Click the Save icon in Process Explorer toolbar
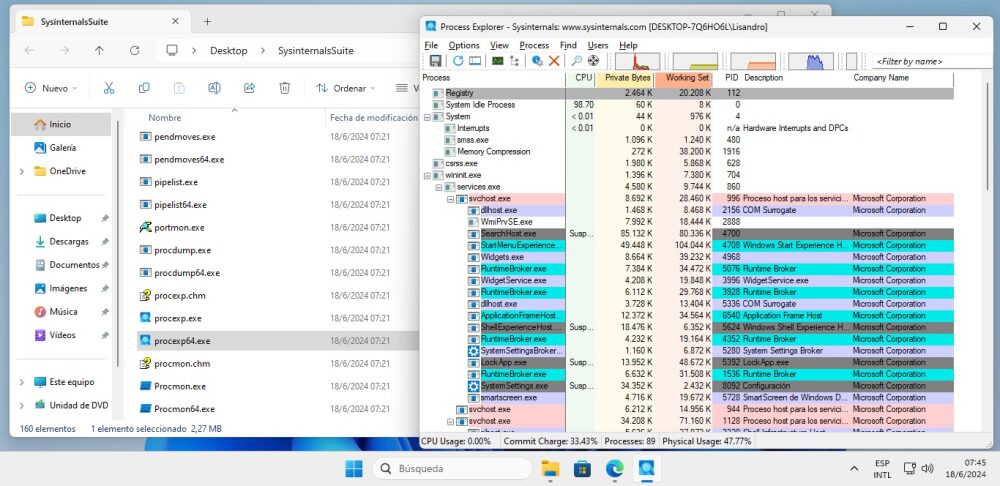Viewport: 1000px width, 486px height. point(436,61)
